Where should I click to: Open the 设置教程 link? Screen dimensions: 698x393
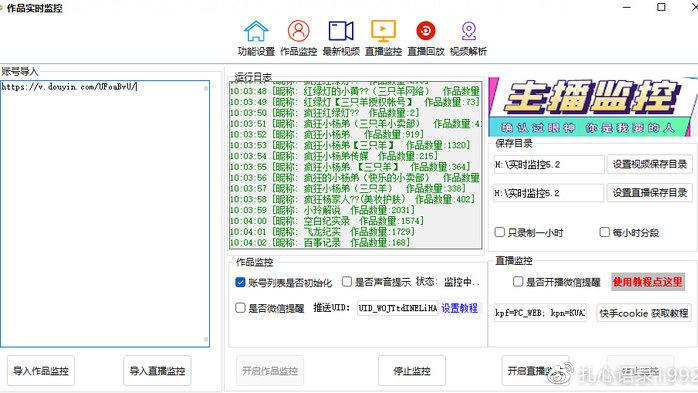[459, 308]
